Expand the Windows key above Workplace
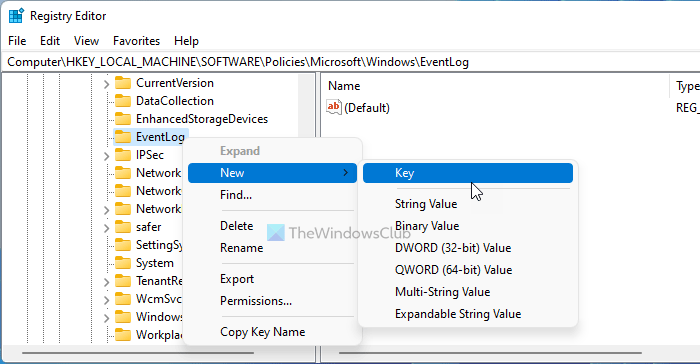This screenshot has width=700, height=364. click(x=106, y=318)
